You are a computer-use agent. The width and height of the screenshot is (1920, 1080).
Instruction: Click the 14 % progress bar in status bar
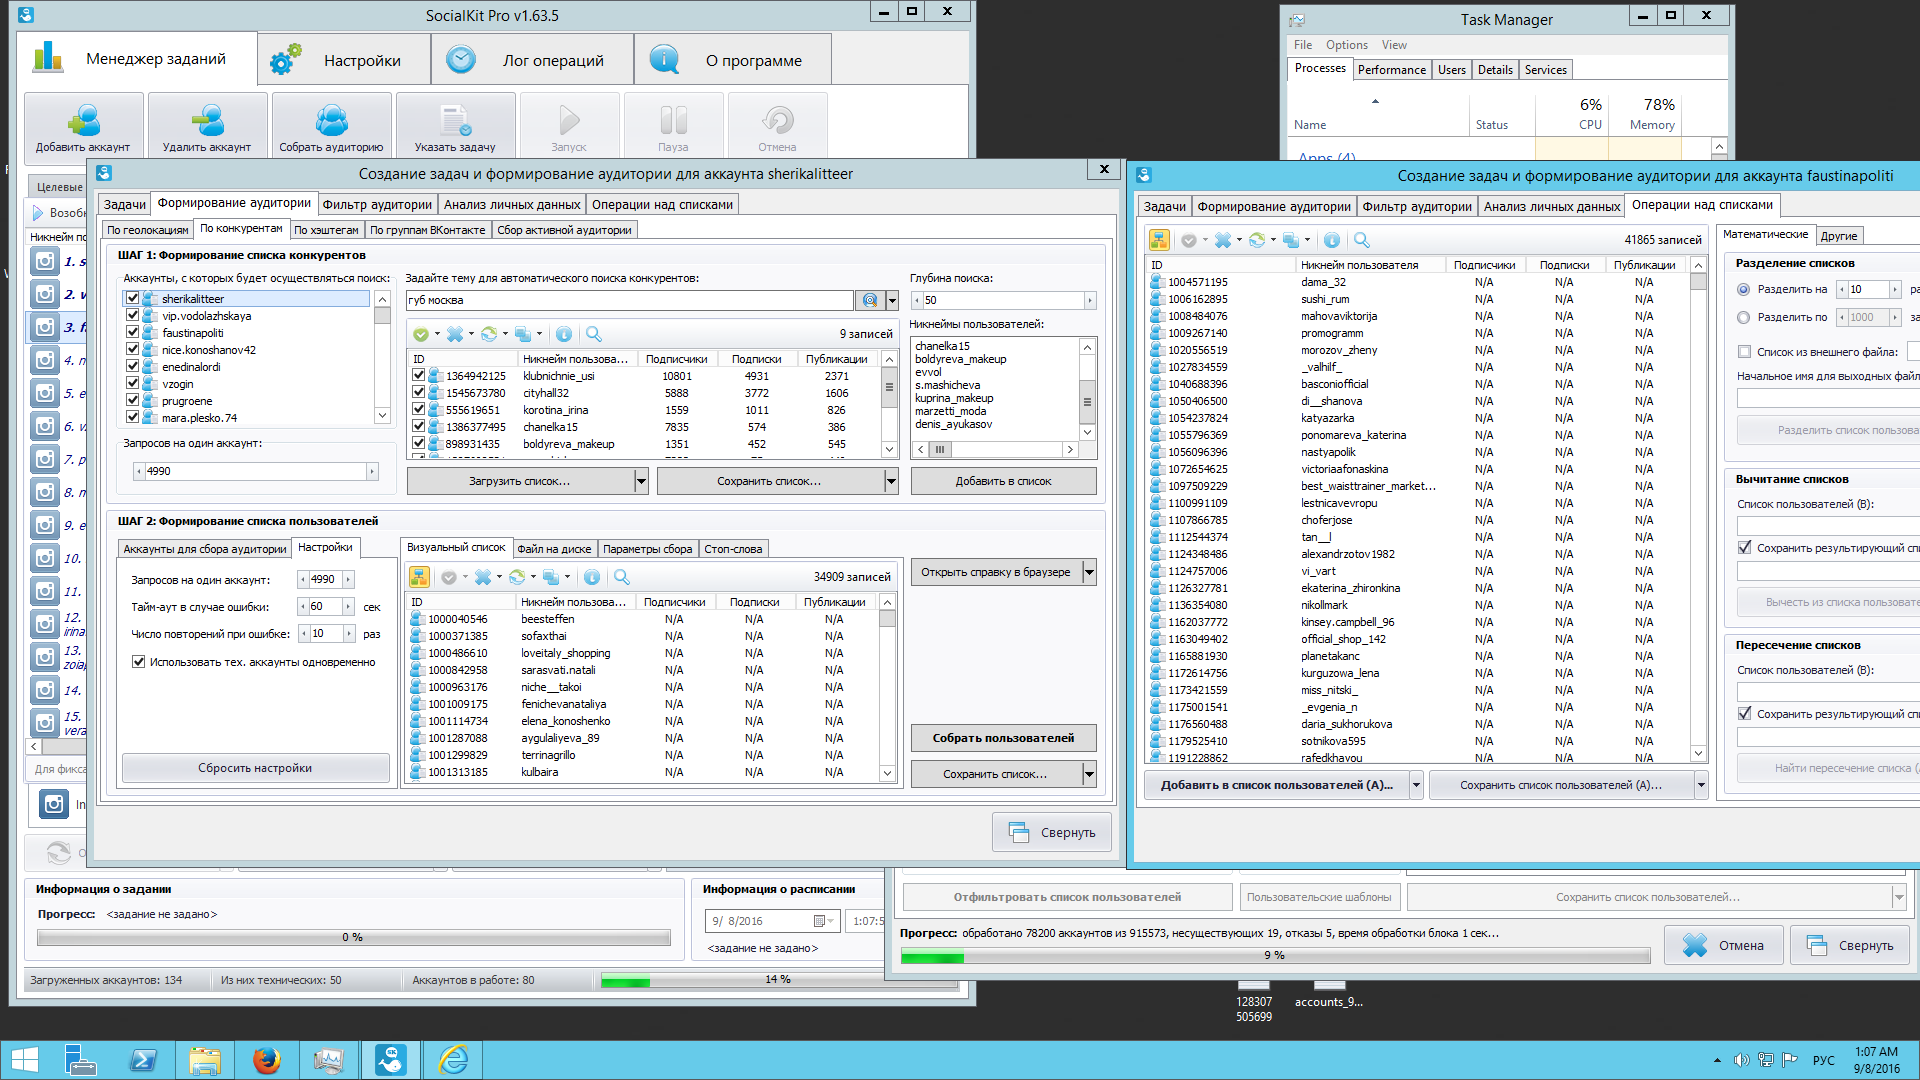point(778,981)
